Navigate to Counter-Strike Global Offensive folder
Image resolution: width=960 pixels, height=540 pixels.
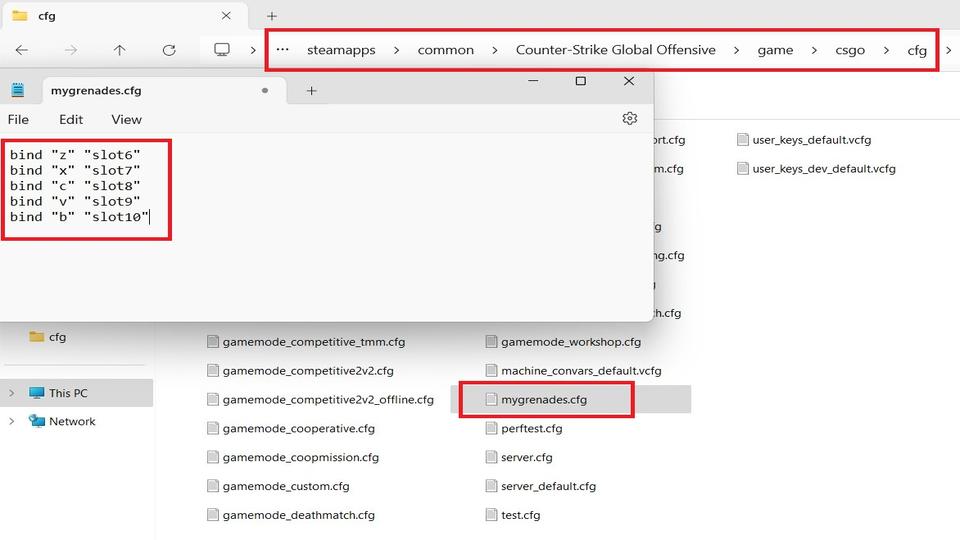615,50
